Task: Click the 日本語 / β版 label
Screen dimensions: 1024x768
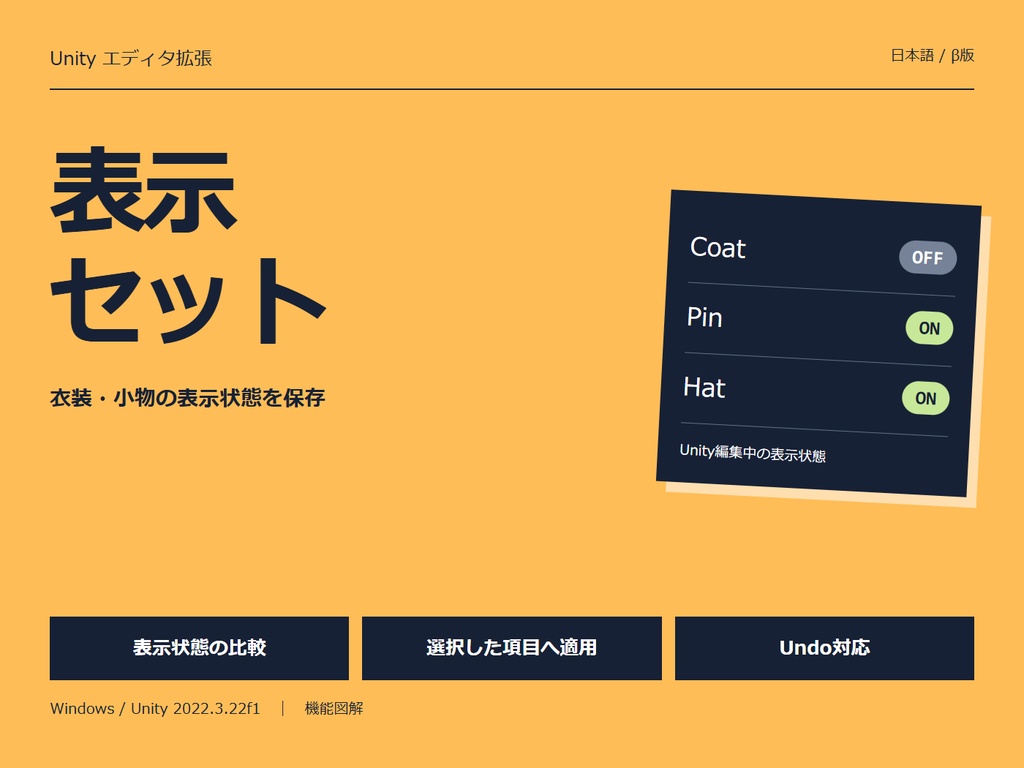Action: [x=933, y=56]
